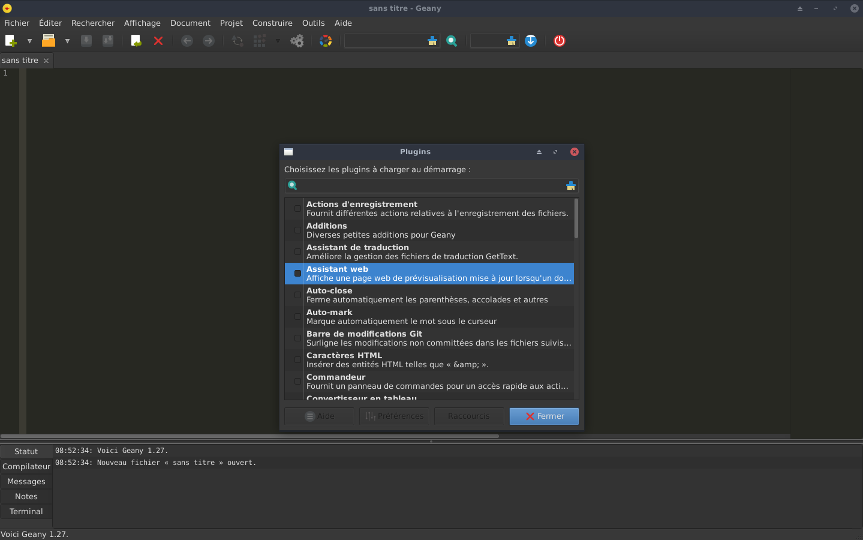This screenshot has height=540, width=863.
Task: Switch to the Notes panel tab
Action: pos(26,496)
